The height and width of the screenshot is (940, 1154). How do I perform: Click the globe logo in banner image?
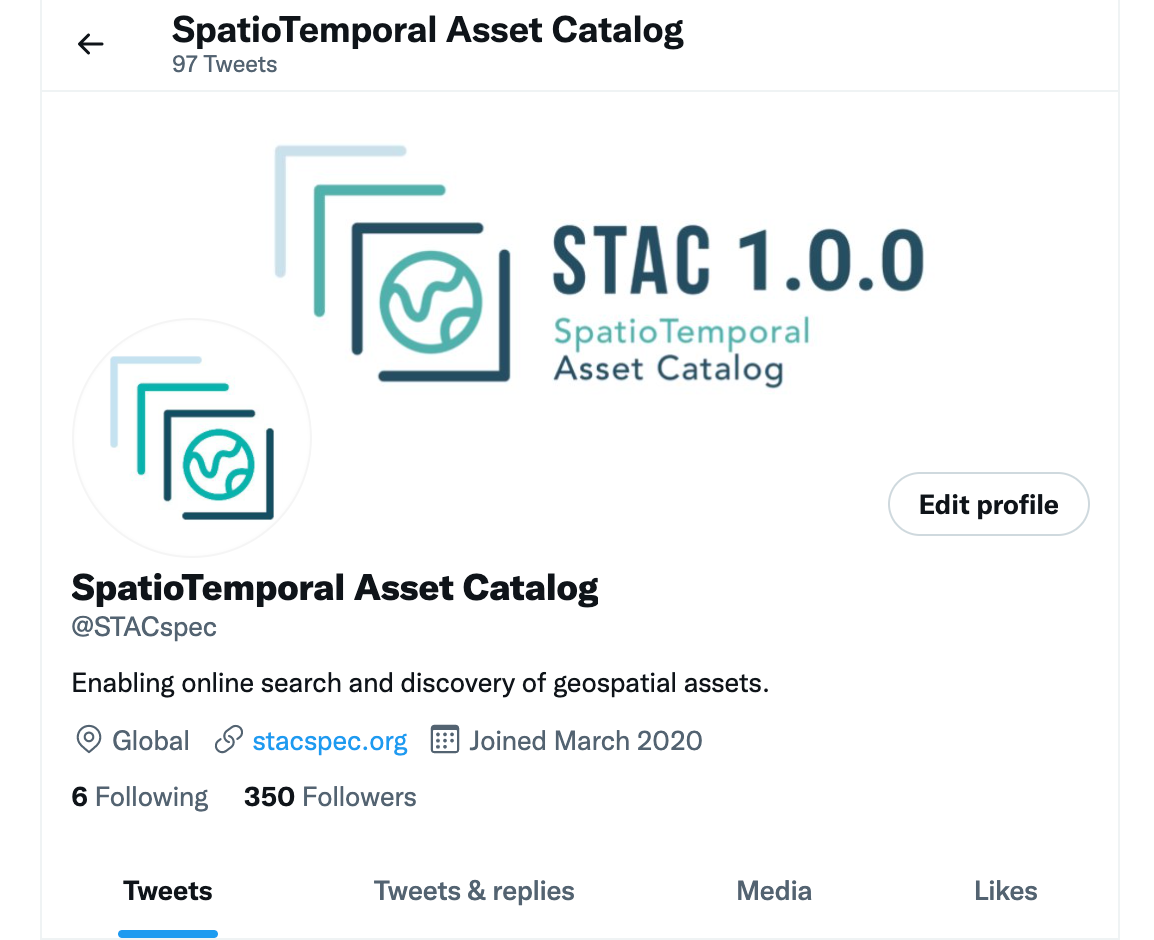pos(431,302)
